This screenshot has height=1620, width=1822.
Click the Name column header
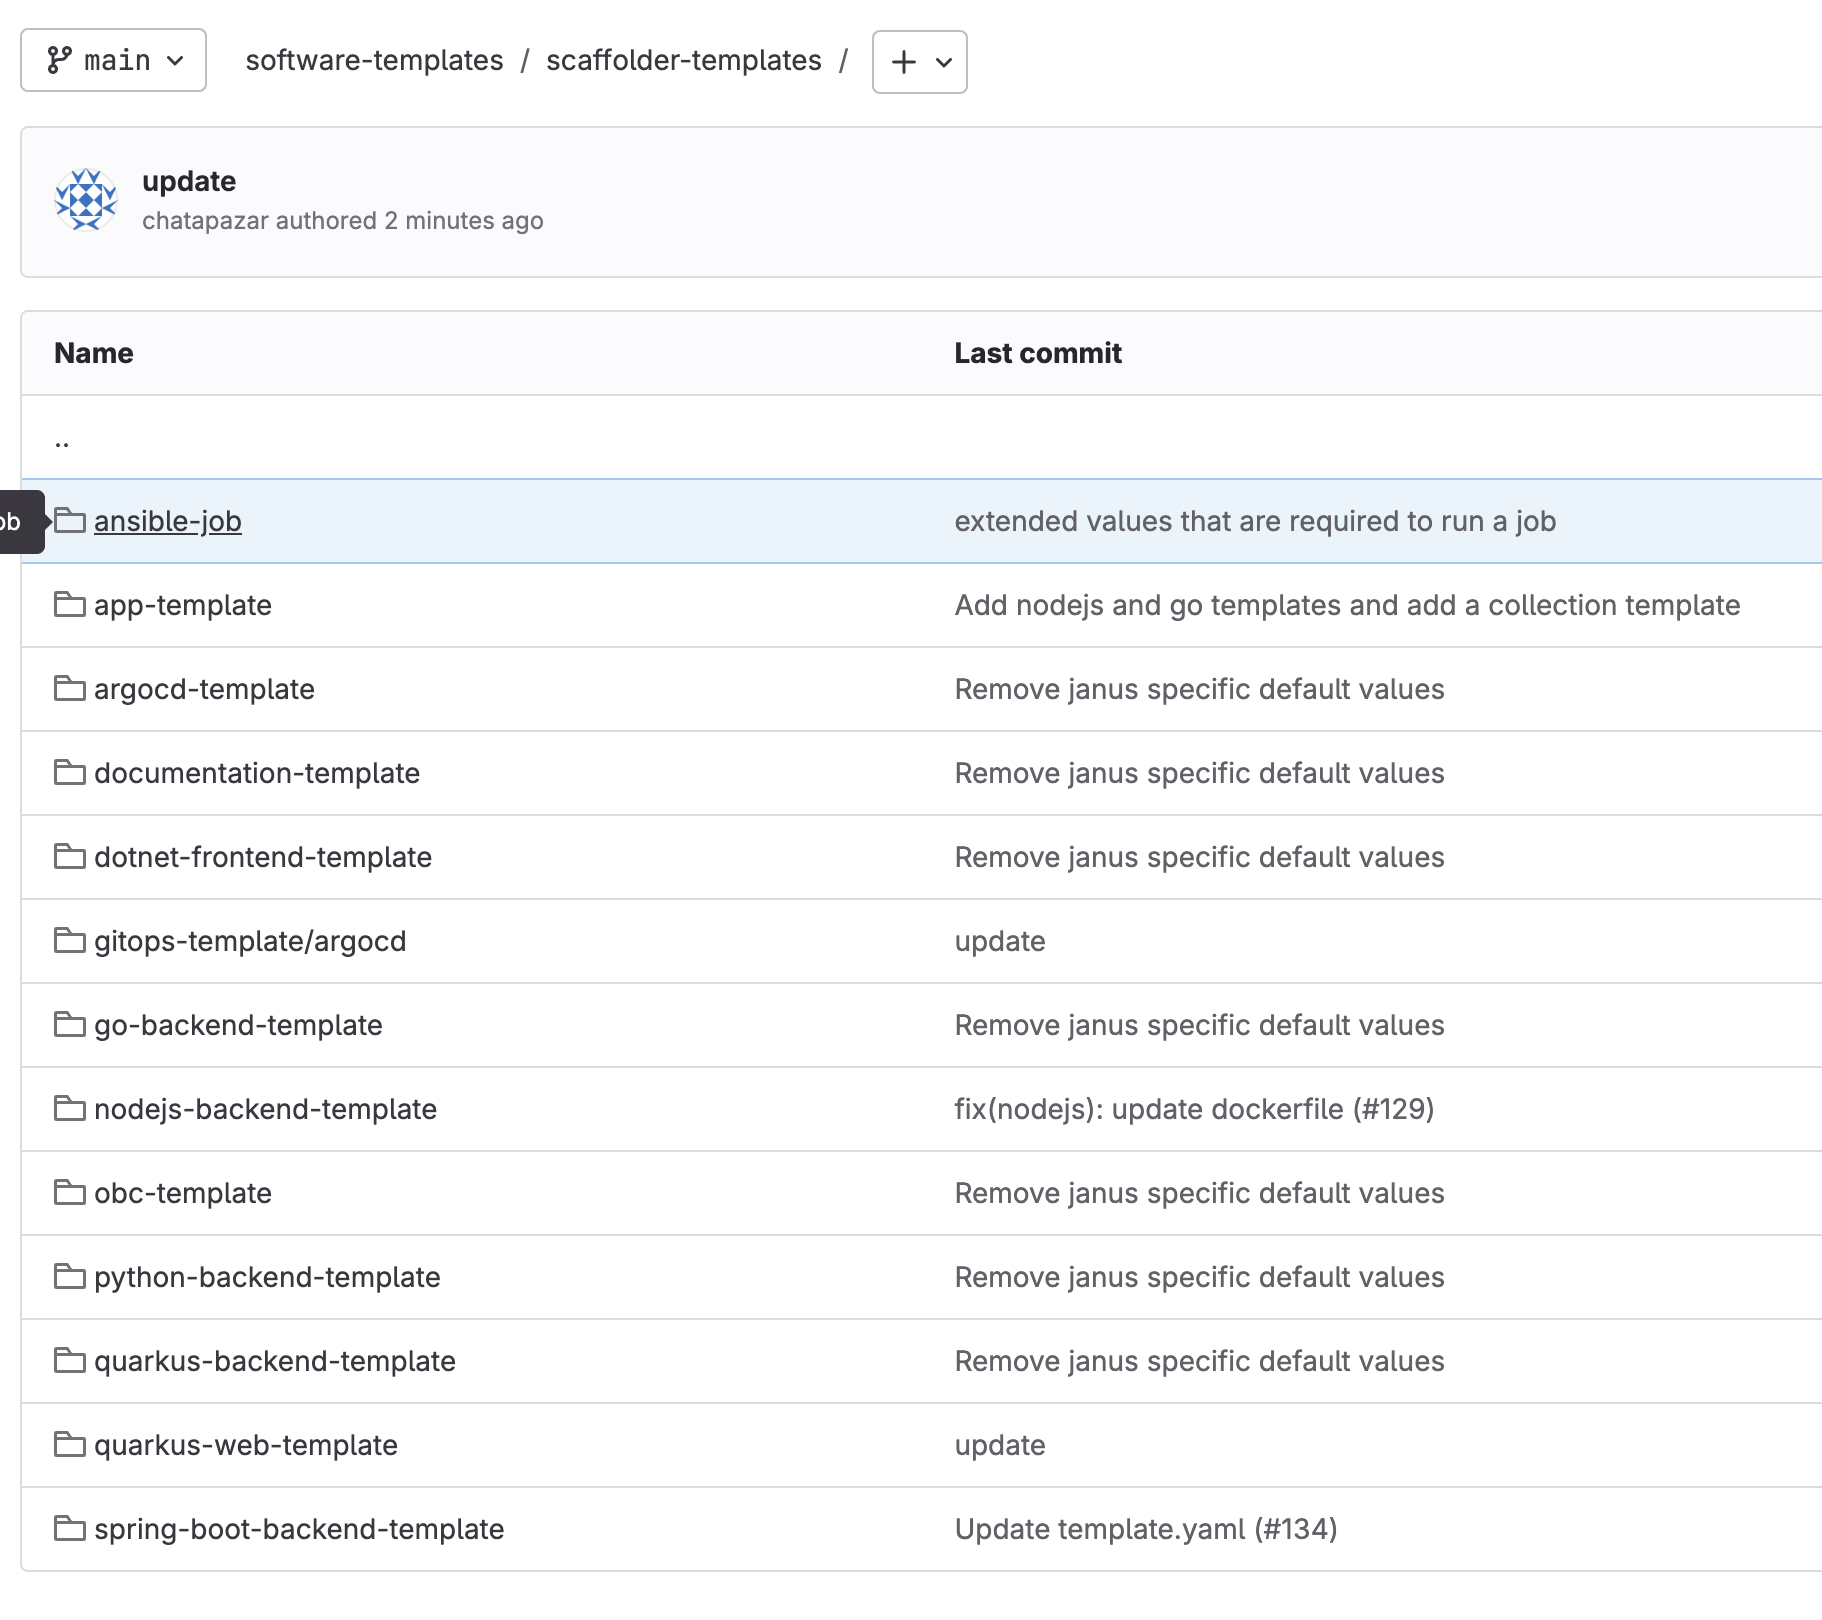coord(94,353)
